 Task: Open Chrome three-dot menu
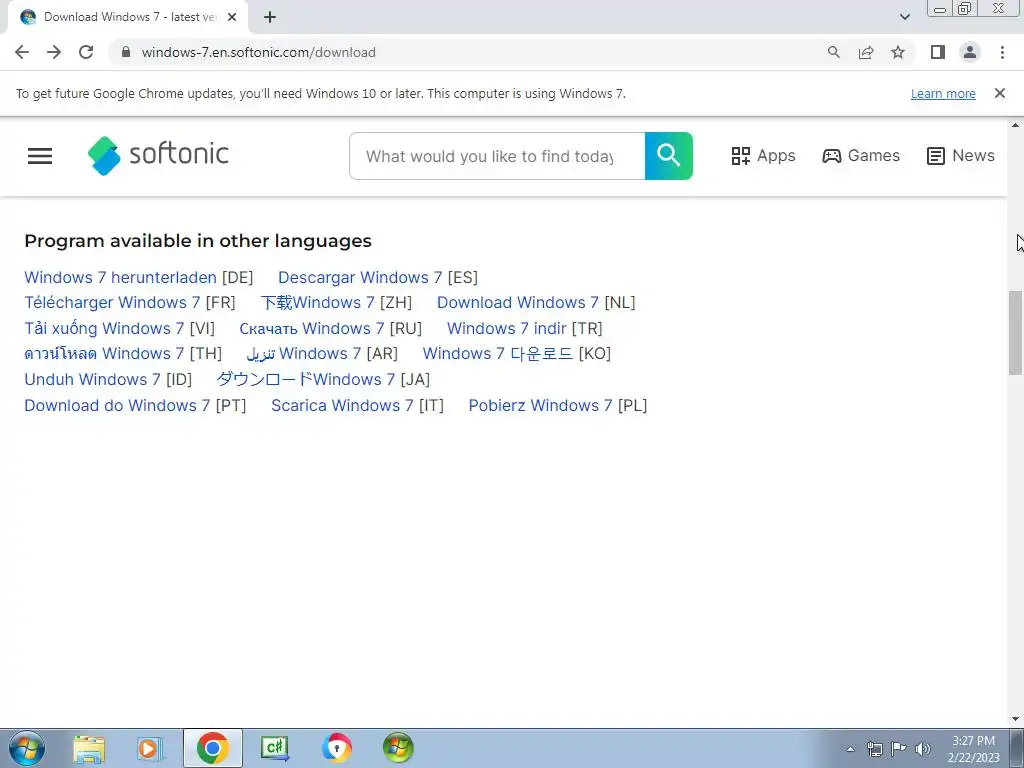(1002, 52)
